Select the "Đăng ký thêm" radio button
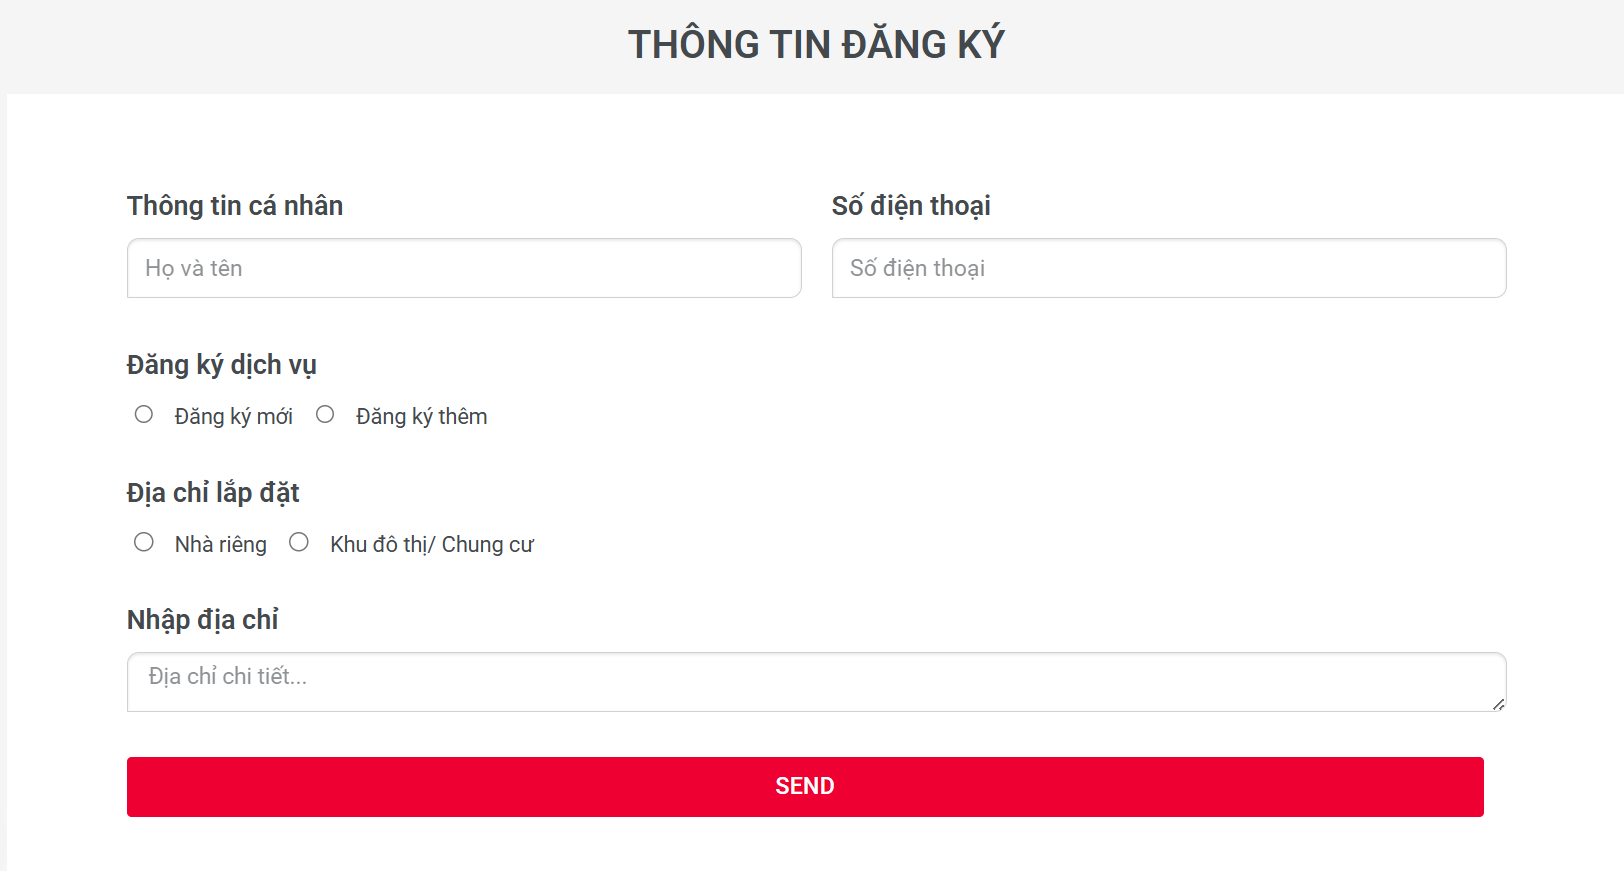 (x=325, y=413)
